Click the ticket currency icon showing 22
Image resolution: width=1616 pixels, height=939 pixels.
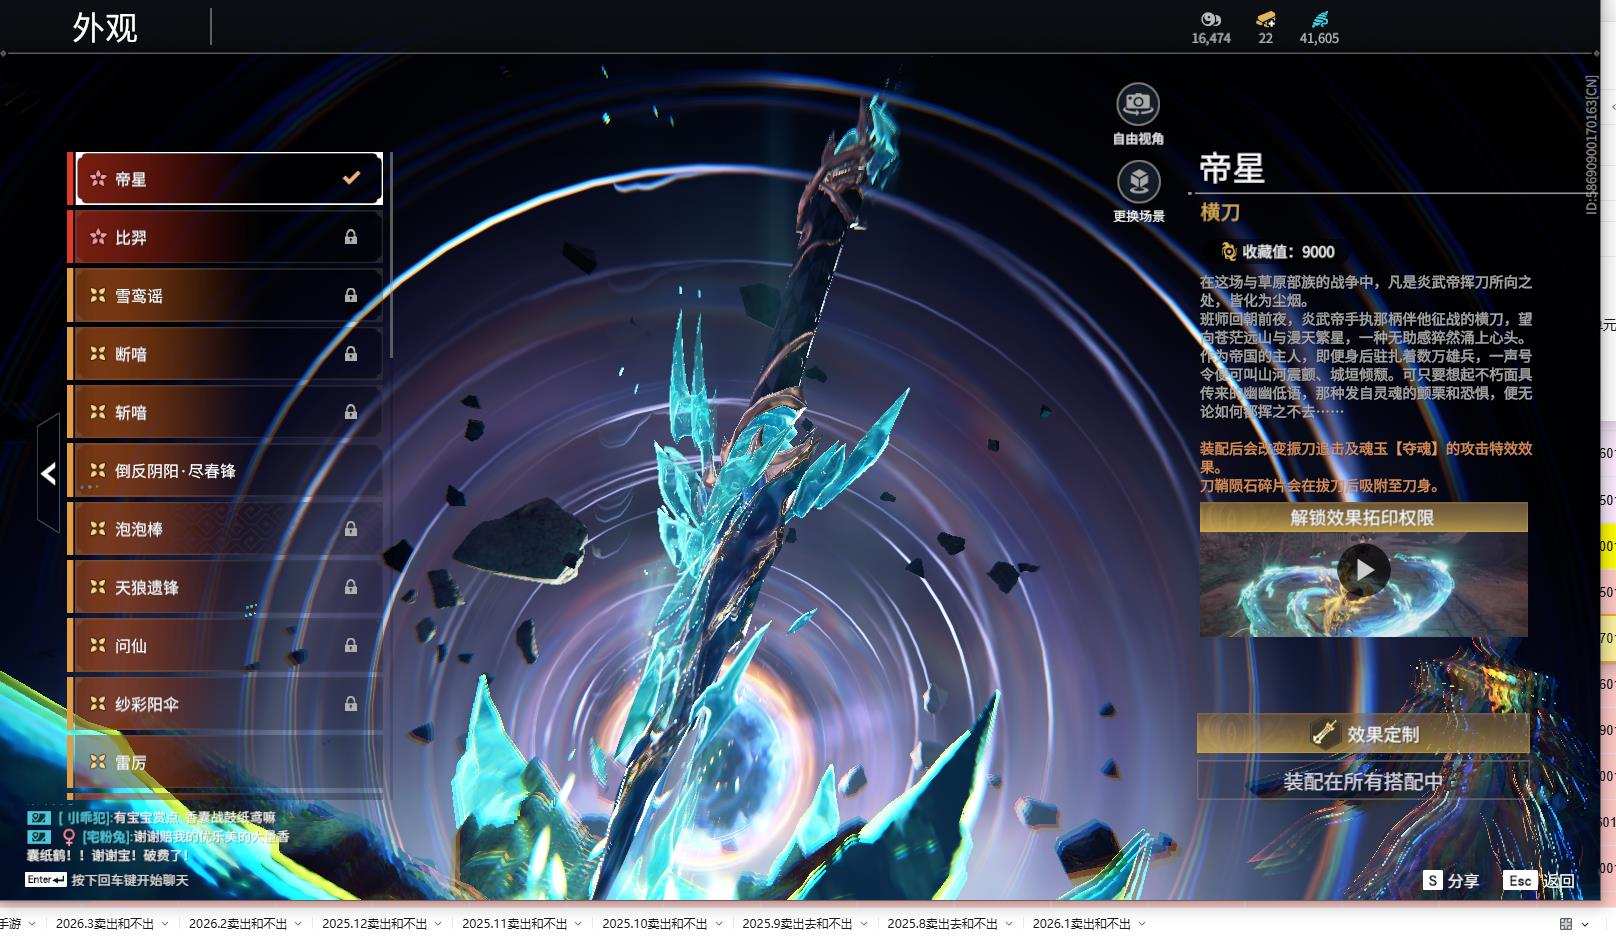coord(1265,19)
